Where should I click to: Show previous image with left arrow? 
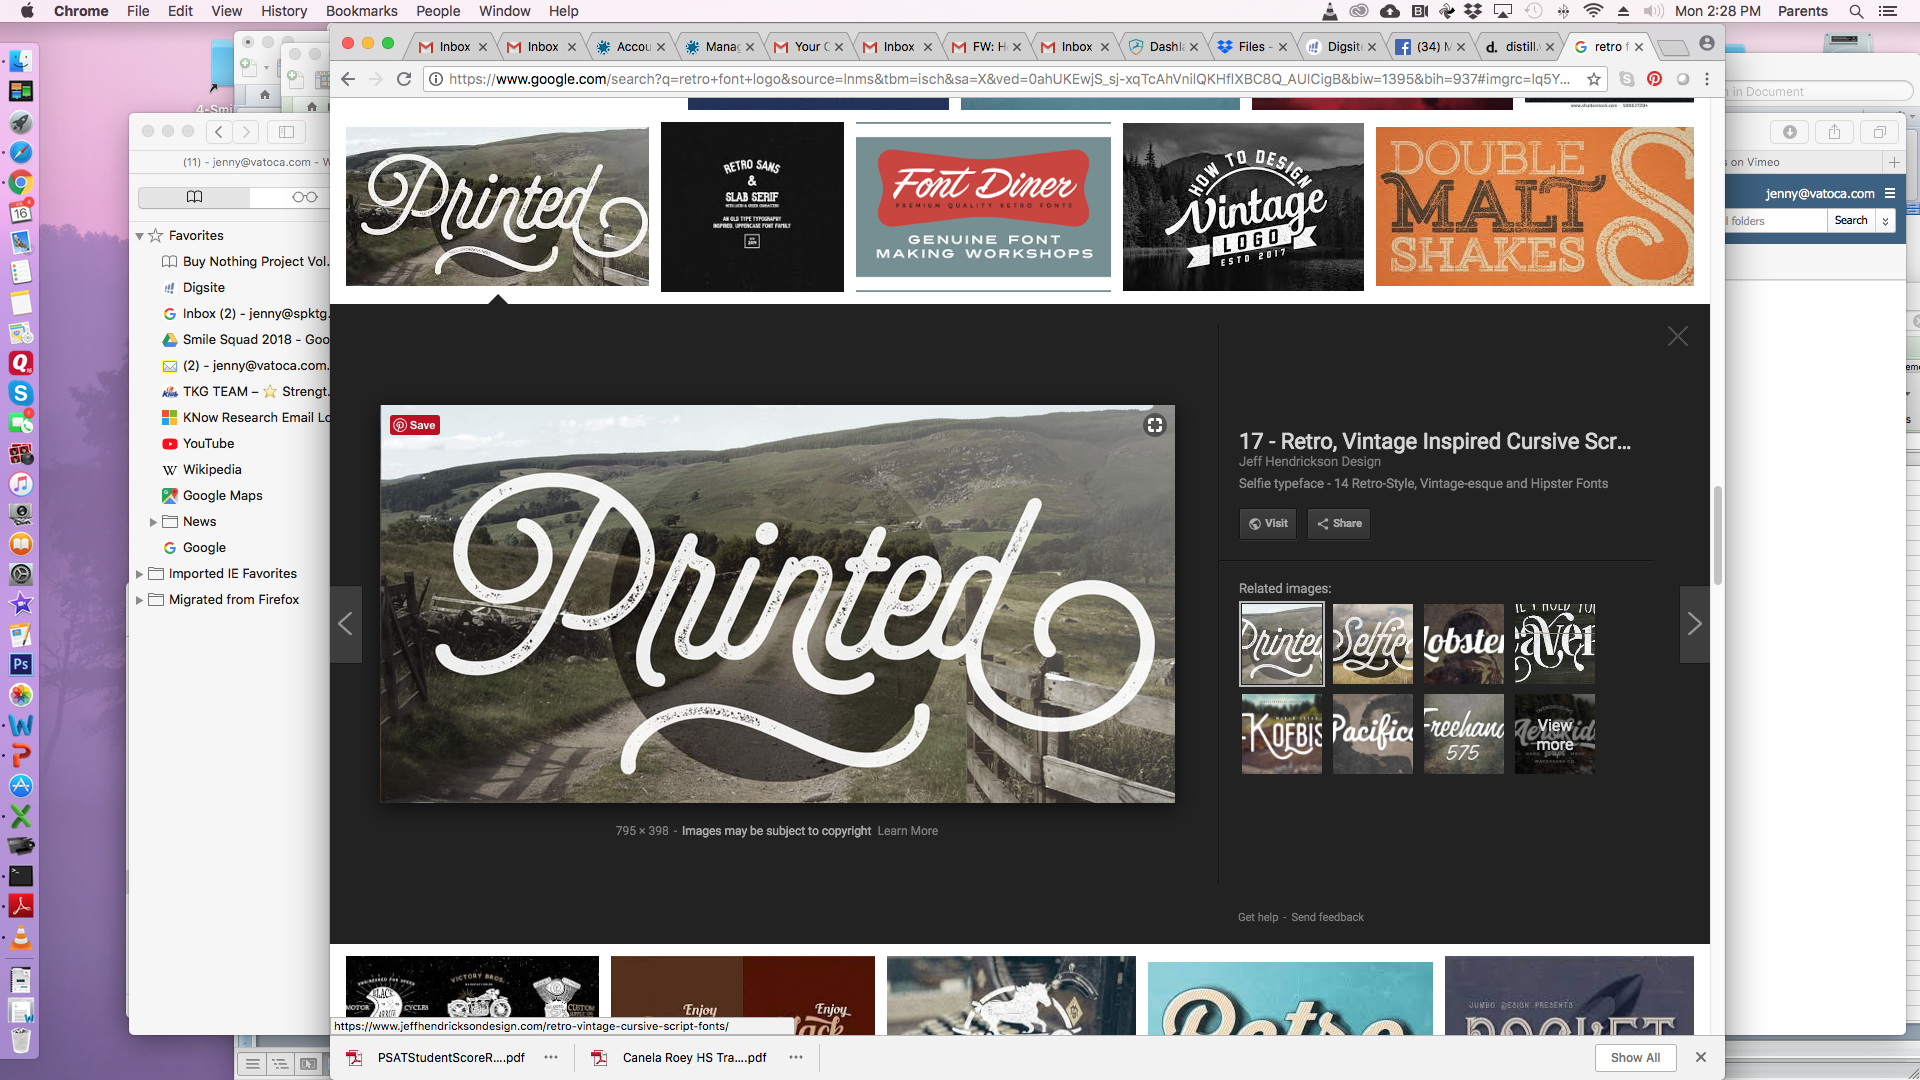(345, 624)
